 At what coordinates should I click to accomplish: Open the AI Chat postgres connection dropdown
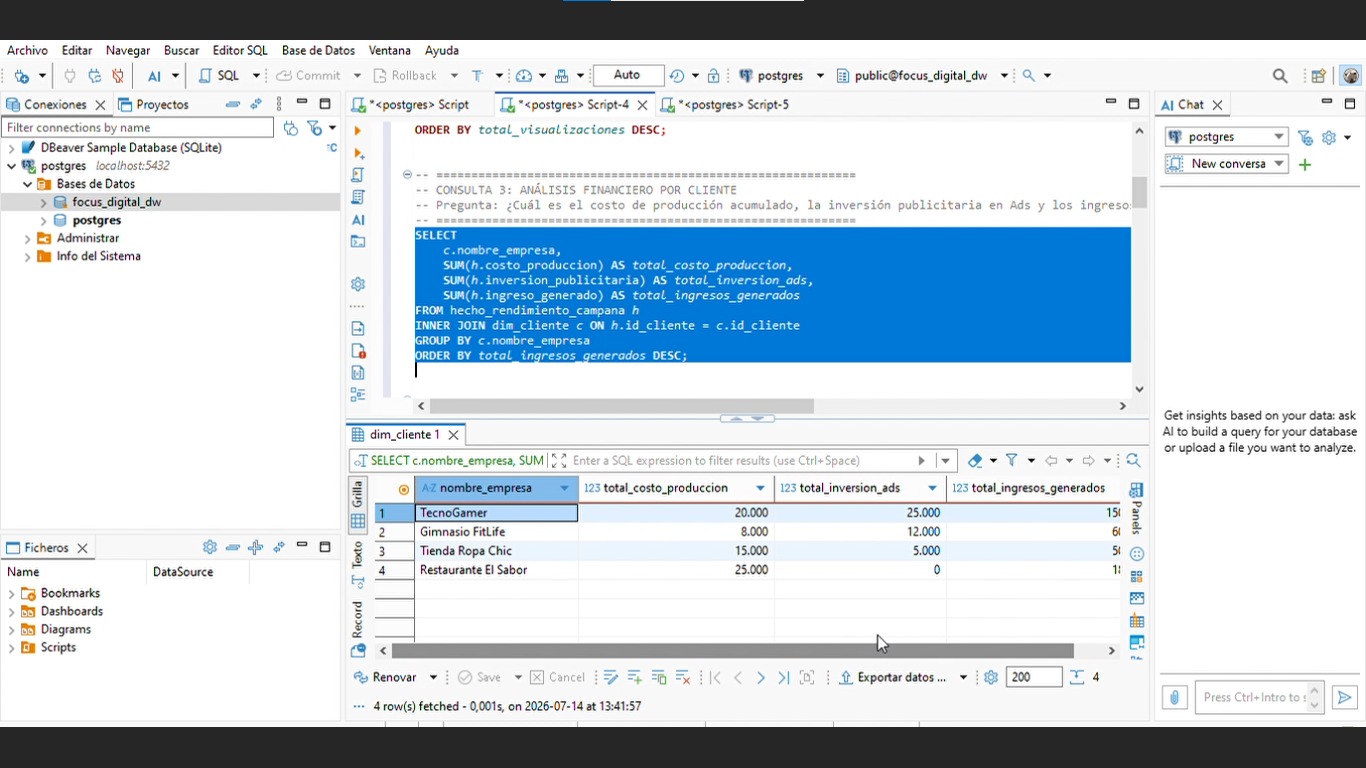click(x=1227, y=137)
